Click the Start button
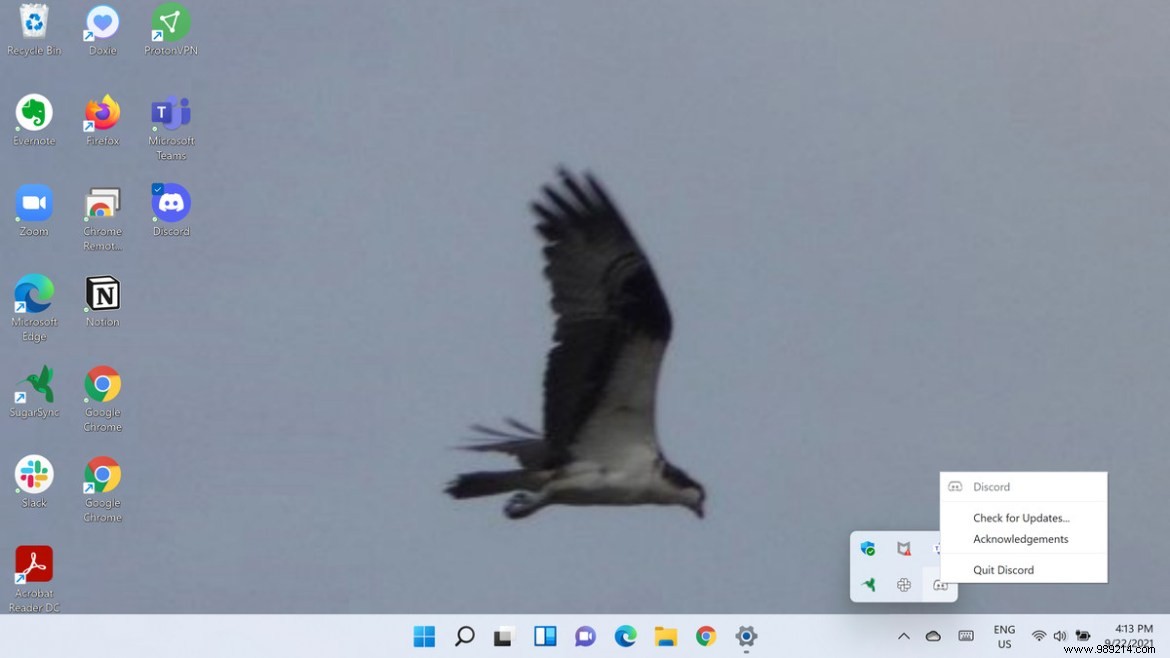 [424, 636]
